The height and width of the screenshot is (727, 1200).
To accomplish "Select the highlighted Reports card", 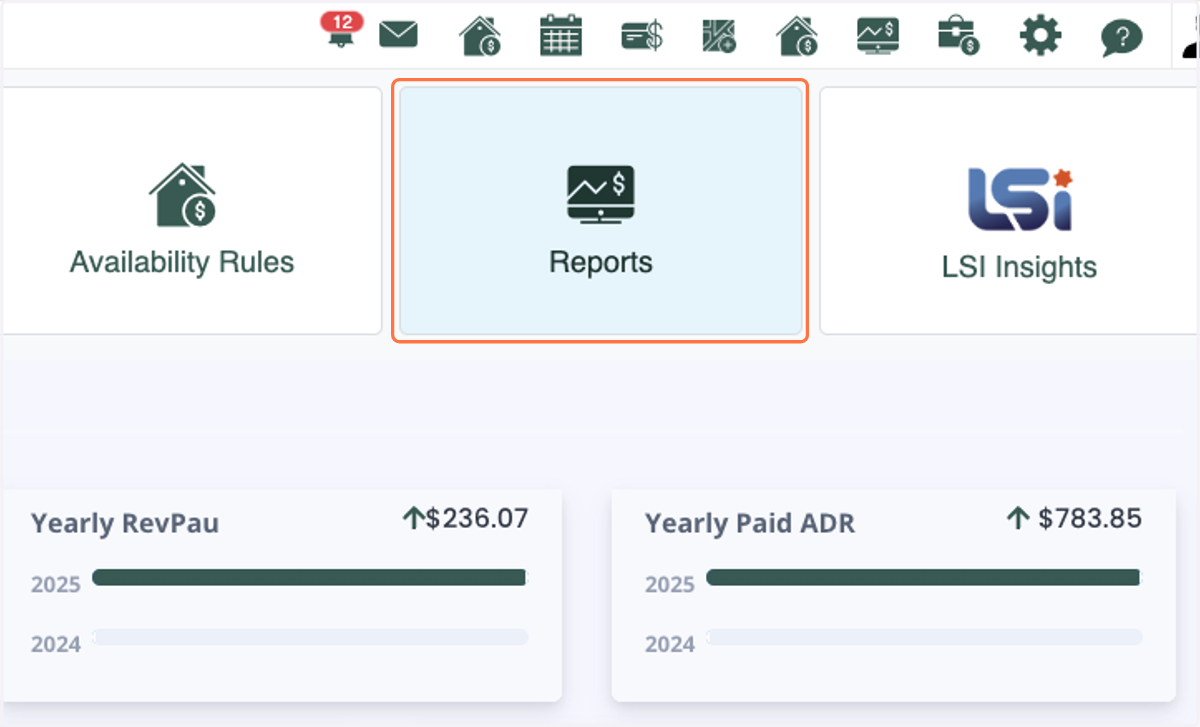I will coord(600,211).
